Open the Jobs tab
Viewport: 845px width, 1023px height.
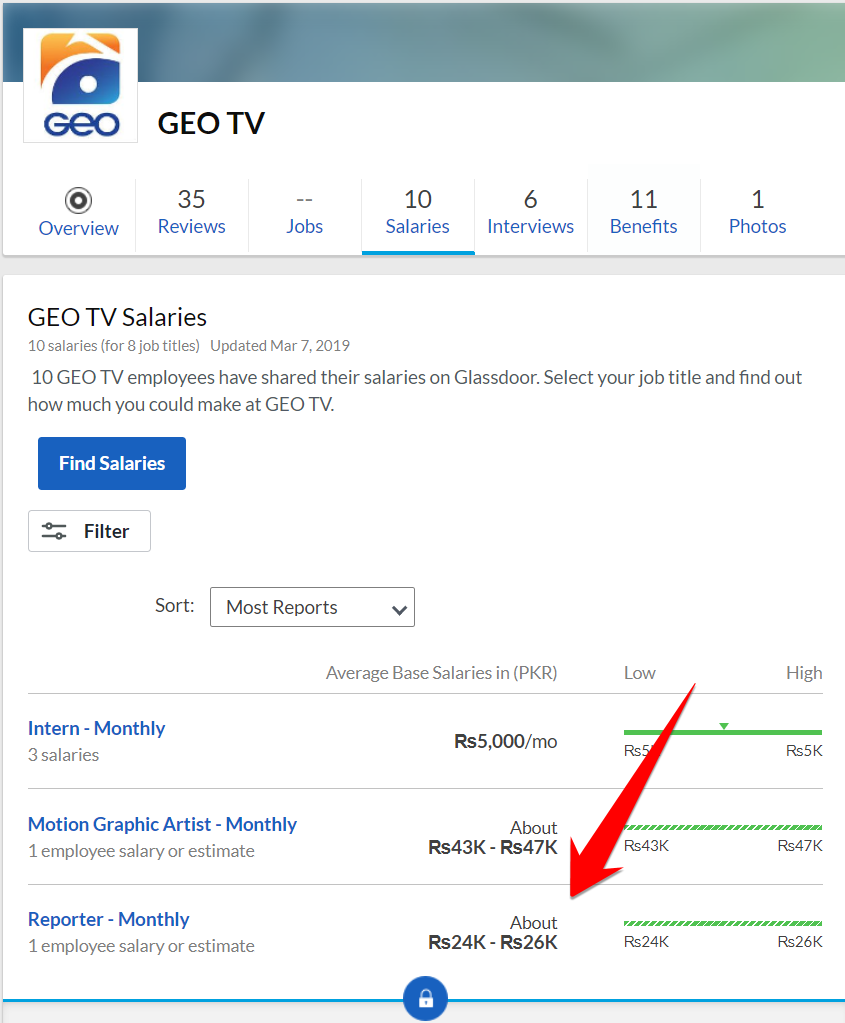point(304,212)
